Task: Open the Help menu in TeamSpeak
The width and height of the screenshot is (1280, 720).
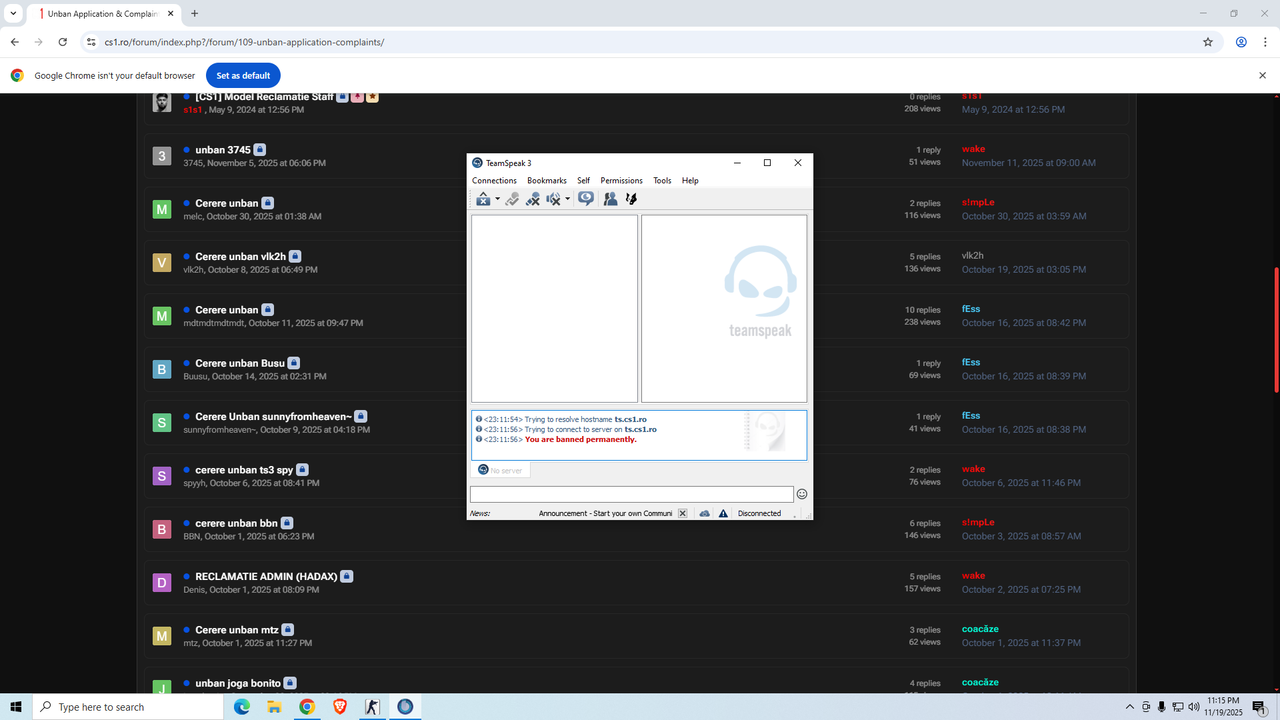Action: [690, 181]
